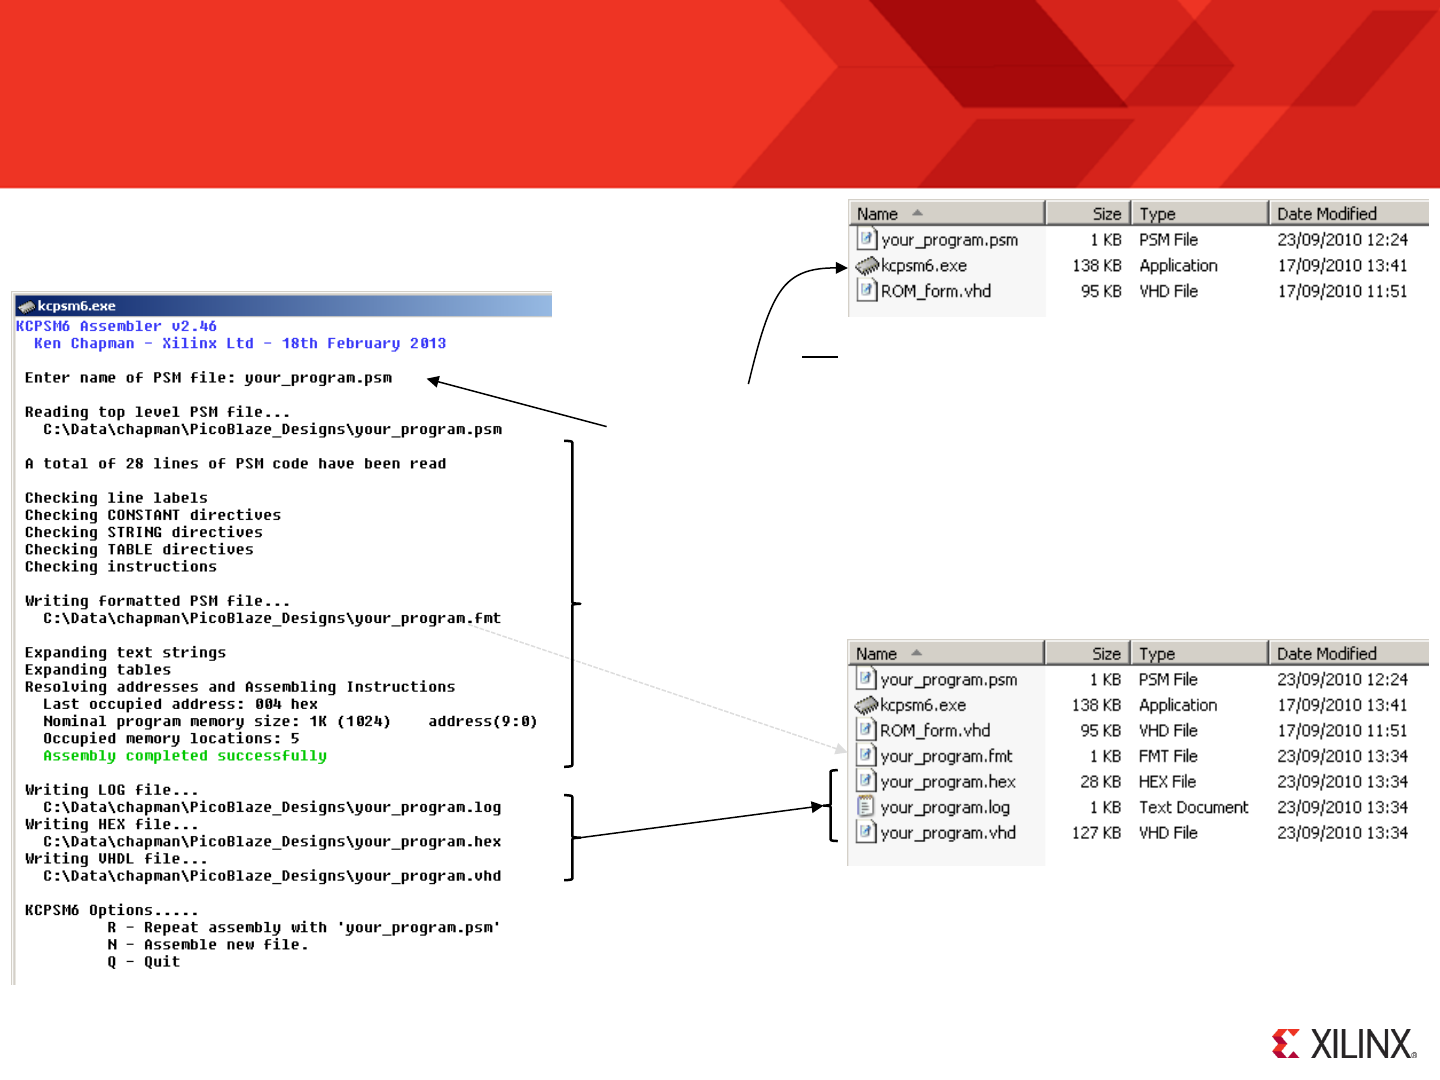Click the "Writing LOG file..." console line
The image size is (1440, 1080).
point(112,790)
